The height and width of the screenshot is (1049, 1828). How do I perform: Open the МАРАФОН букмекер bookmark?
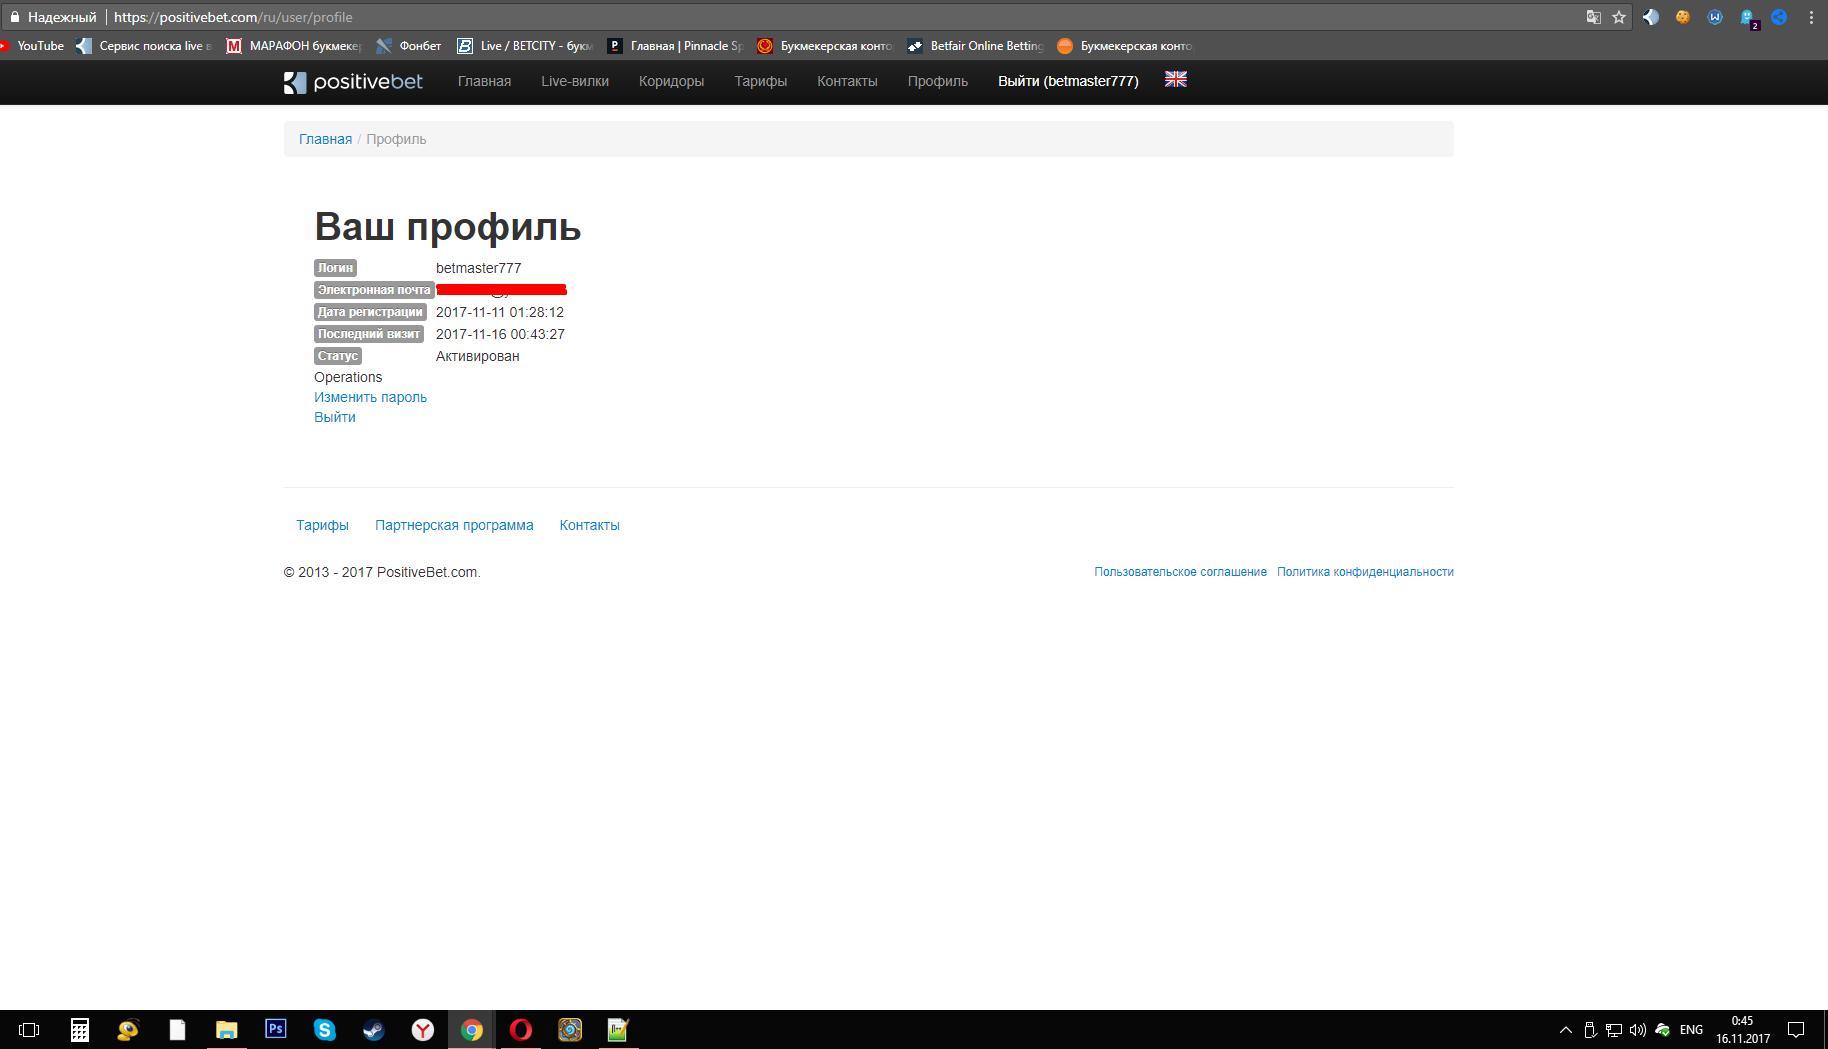(x=298, y=45)
